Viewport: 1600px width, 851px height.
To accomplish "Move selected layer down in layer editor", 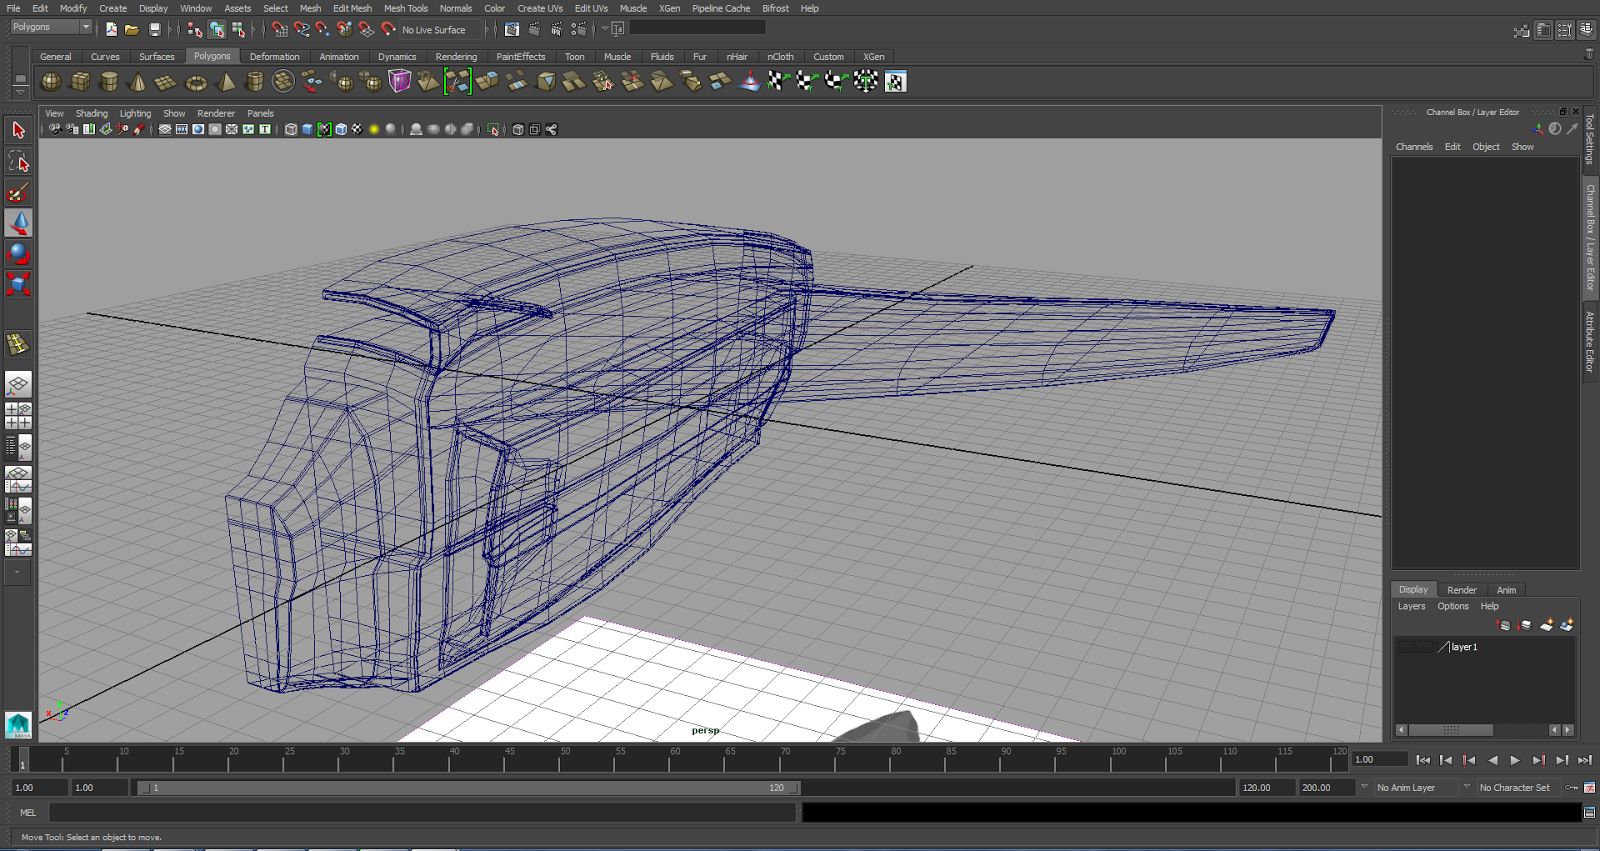I will (1524, 625).
